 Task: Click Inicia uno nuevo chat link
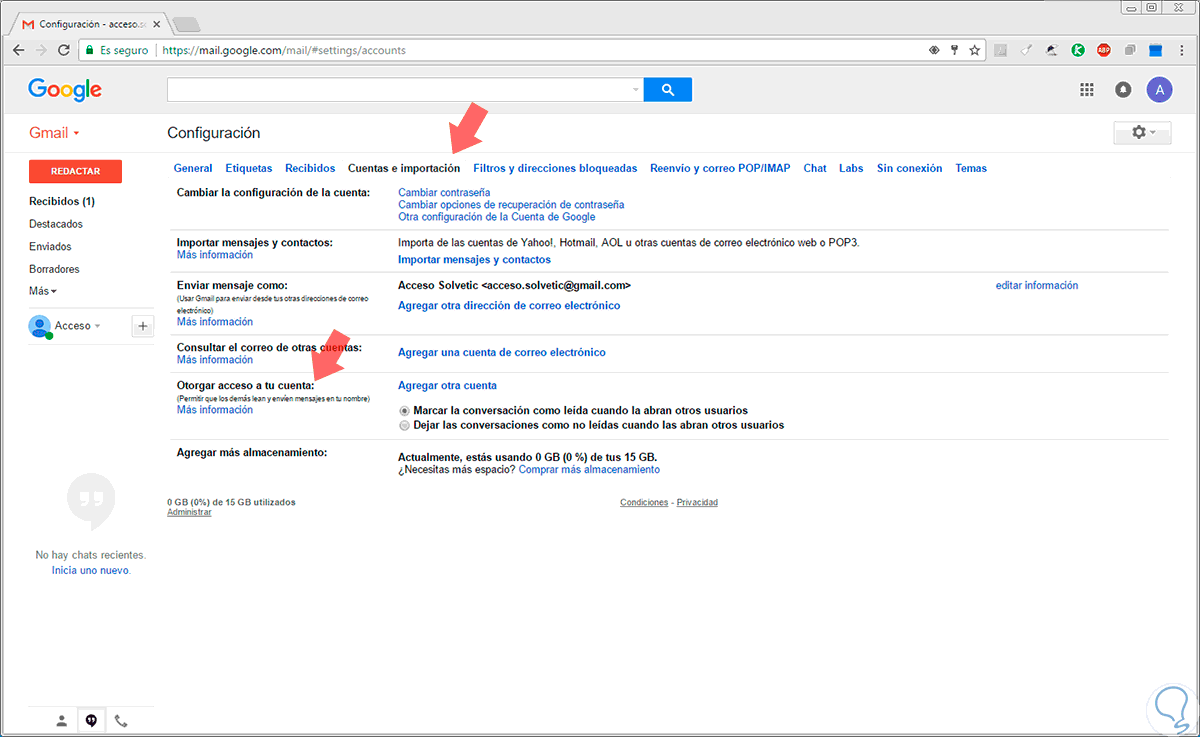click(x=91, y=570)
